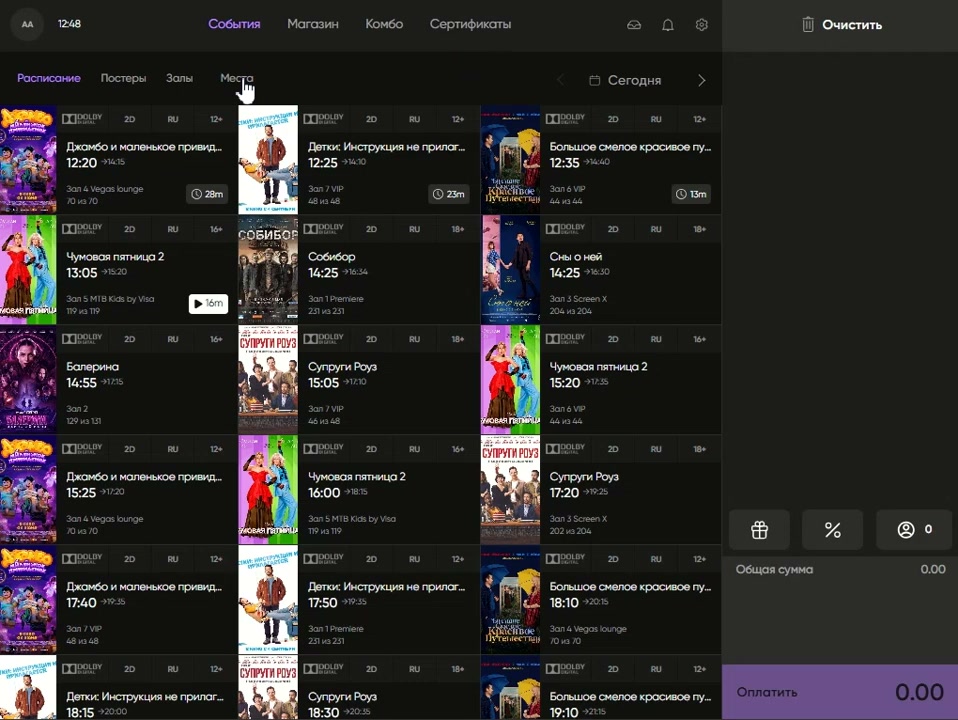Image resolution: width=958 pixels, height=720 pixels.
Task: Click the 28m timer badge on Джамбо 12:20
Action: point(207,194)
